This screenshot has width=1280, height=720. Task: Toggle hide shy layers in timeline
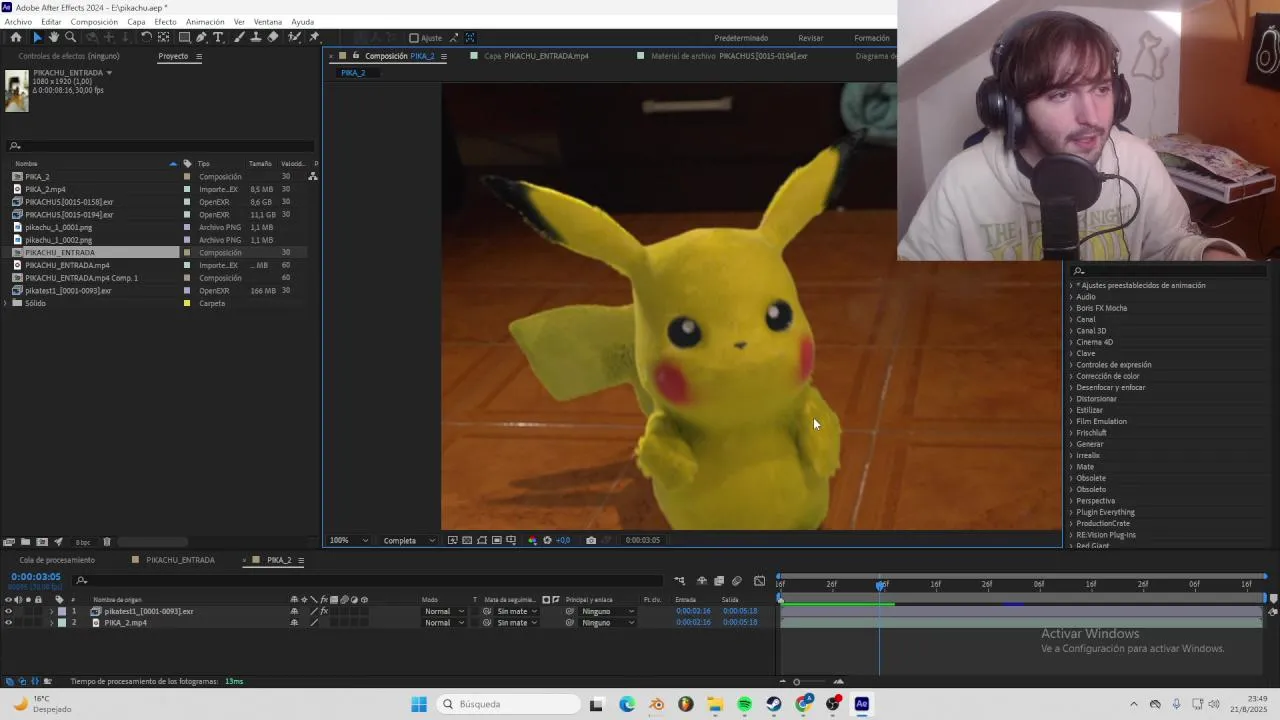point(702,581)
